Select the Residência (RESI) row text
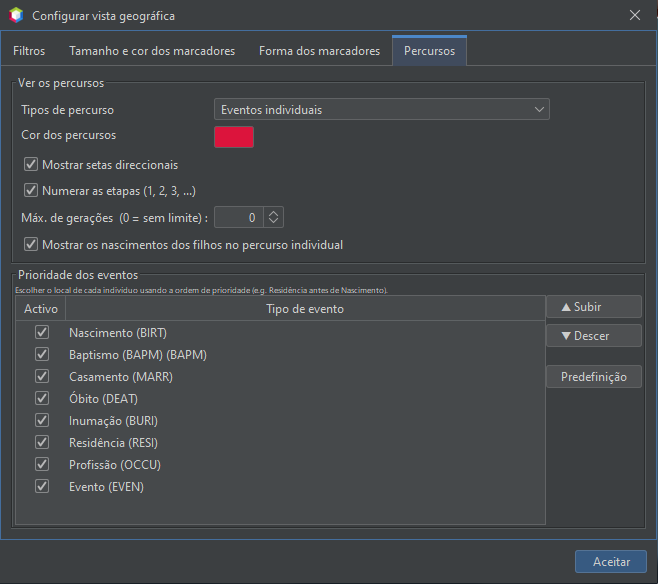The height and width of the screenshot is (584, 658). [x=113, y=443]
